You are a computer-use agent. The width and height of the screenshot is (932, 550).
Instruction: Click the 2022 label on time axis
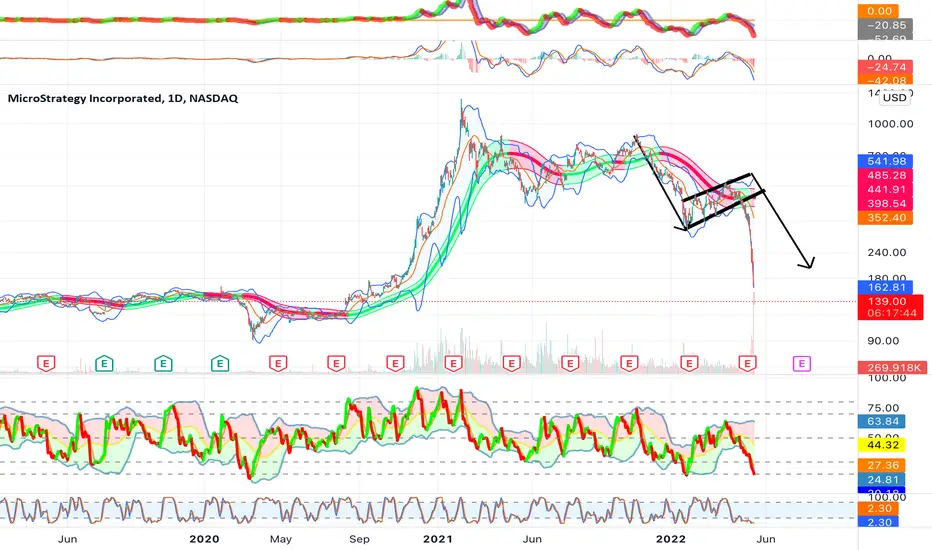tap(670, 539)
